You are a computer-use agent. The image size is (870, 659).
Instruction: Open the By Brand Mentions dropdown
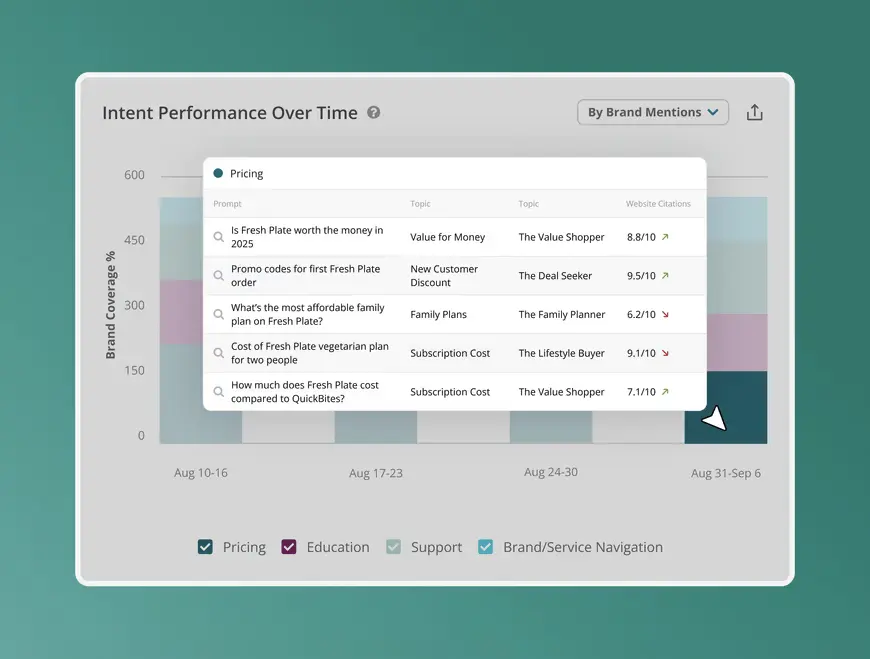click(x=652, y=112)
